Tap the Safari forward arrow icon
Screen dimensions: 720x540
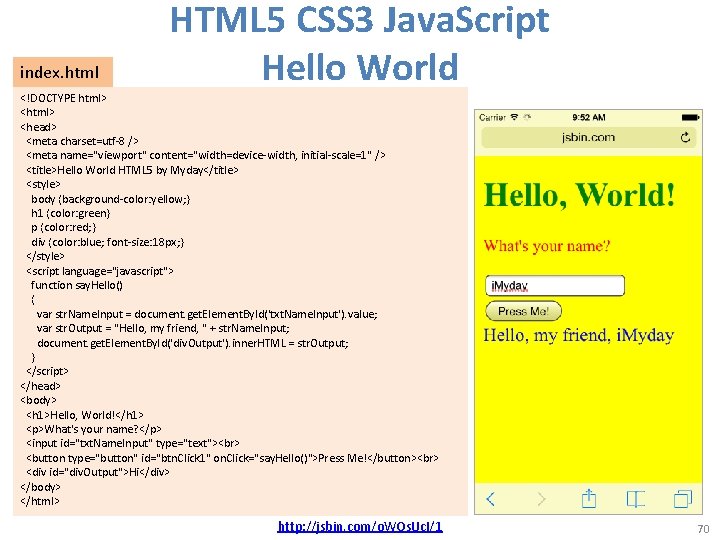pyautogui.click(x=542, y=499)
